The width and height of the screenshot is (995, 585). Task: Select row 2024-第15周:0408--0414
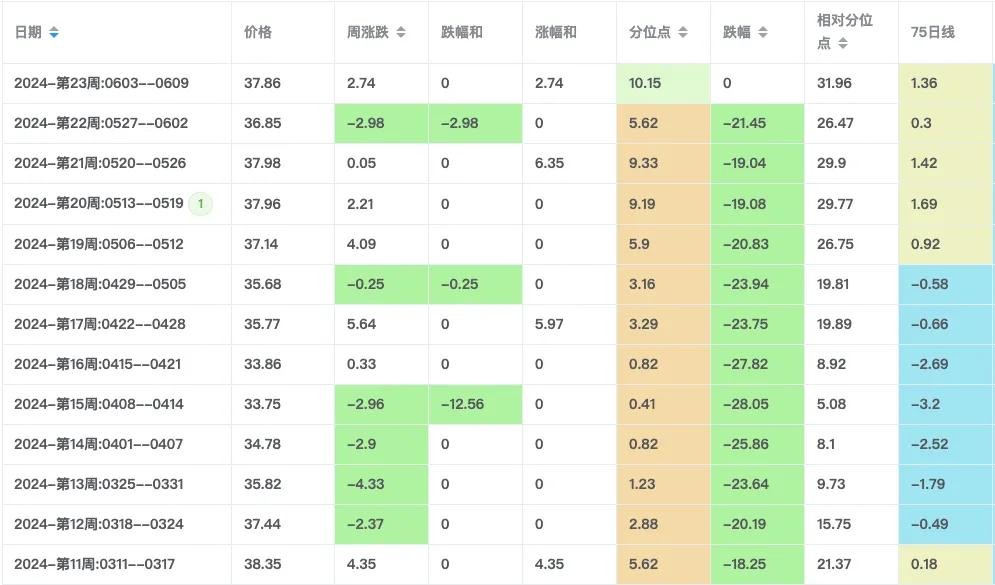101,404
